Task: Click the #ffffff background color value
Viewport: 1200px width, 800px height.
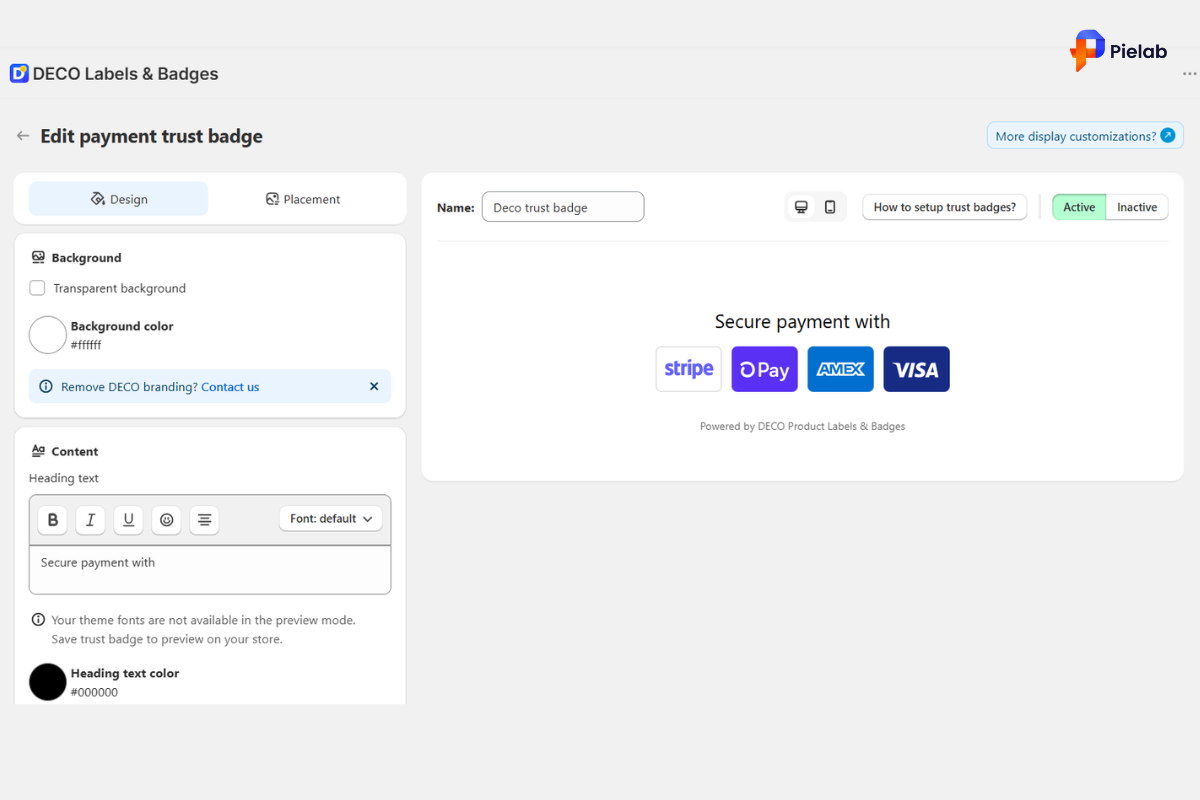Action: (86, 345)
